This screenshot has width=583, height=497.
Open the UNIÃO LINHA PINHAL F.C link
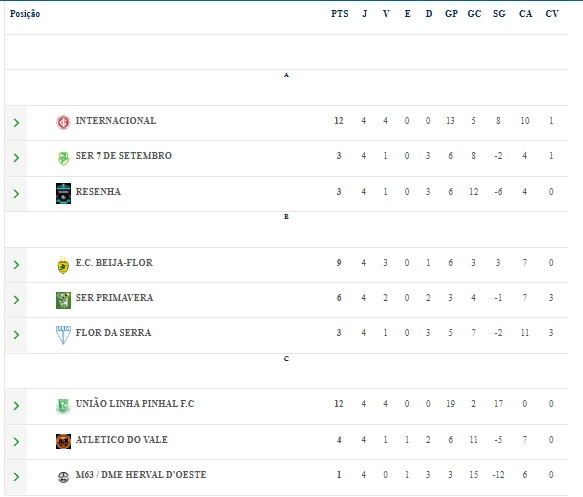coord(135,403)
